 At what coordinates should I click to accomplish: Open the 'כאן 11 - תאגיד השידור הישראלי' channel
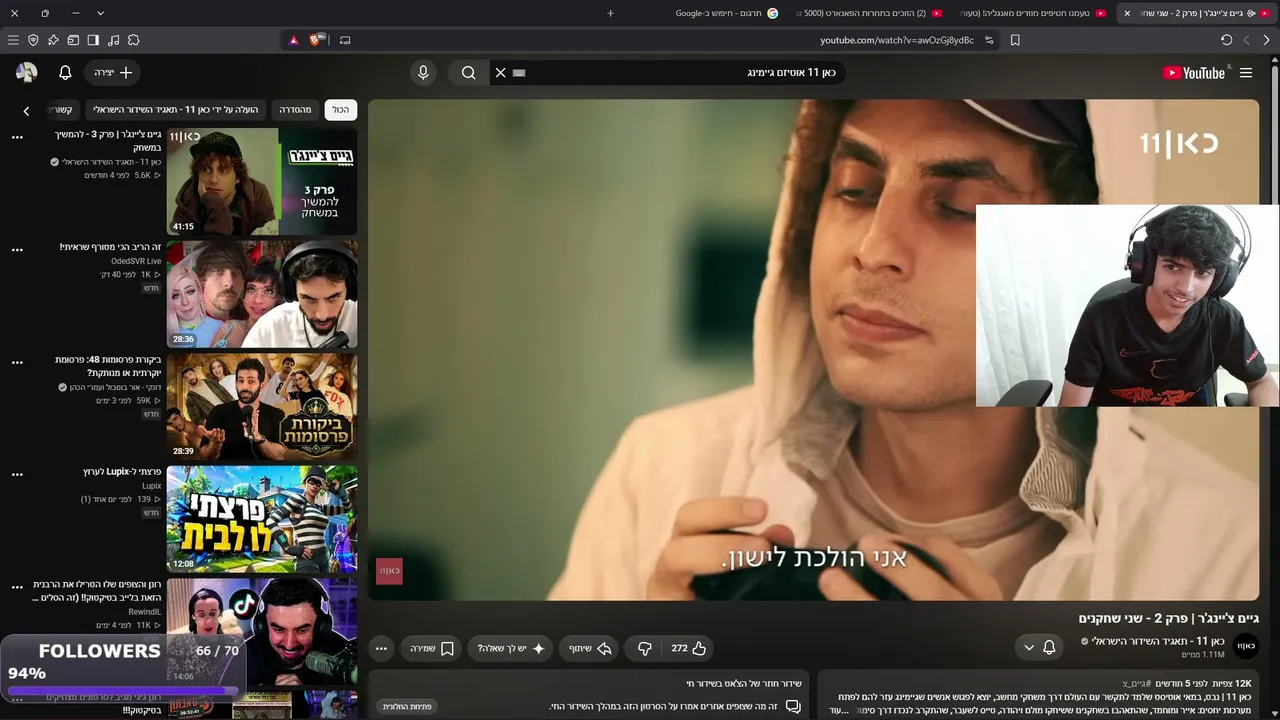click(1158, 641)
